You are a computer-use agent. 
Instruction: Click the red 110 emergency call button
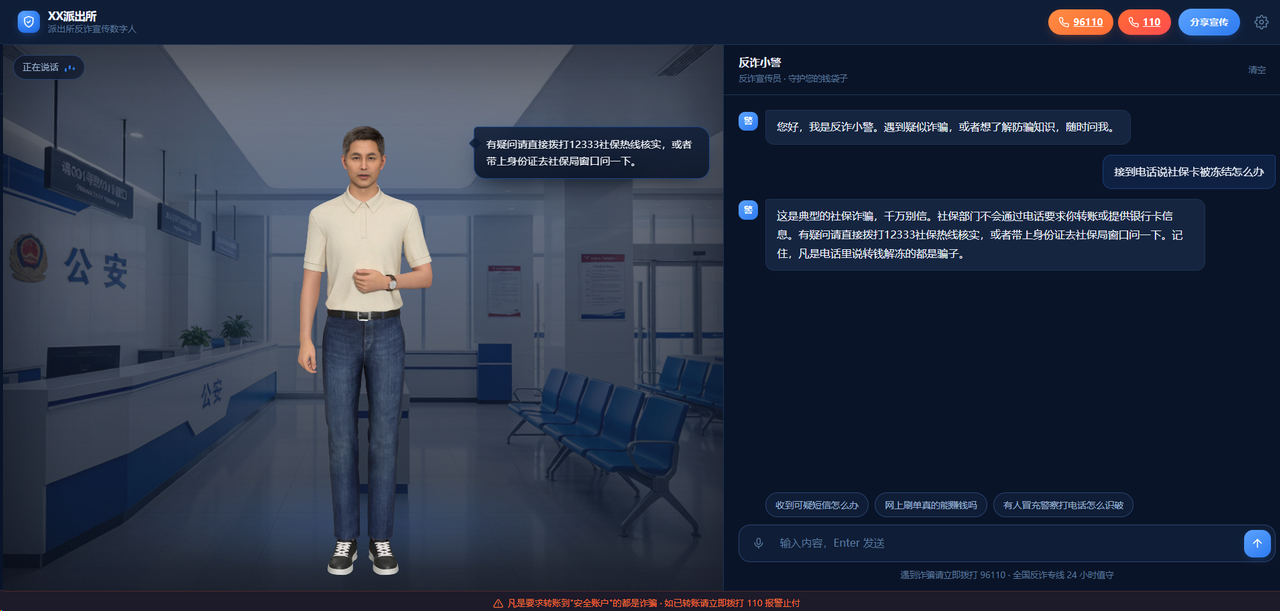pyautogui.click(x=1144, y=22)
